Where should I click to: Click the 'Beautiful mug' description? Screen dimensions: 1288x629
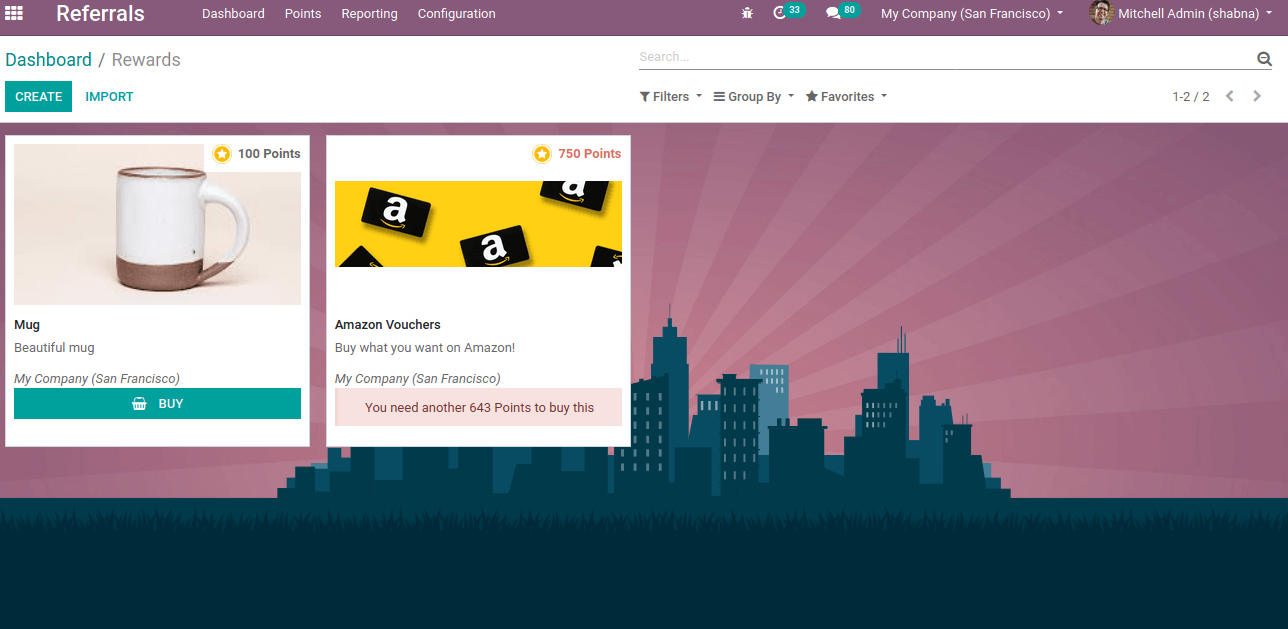[54, 347]
